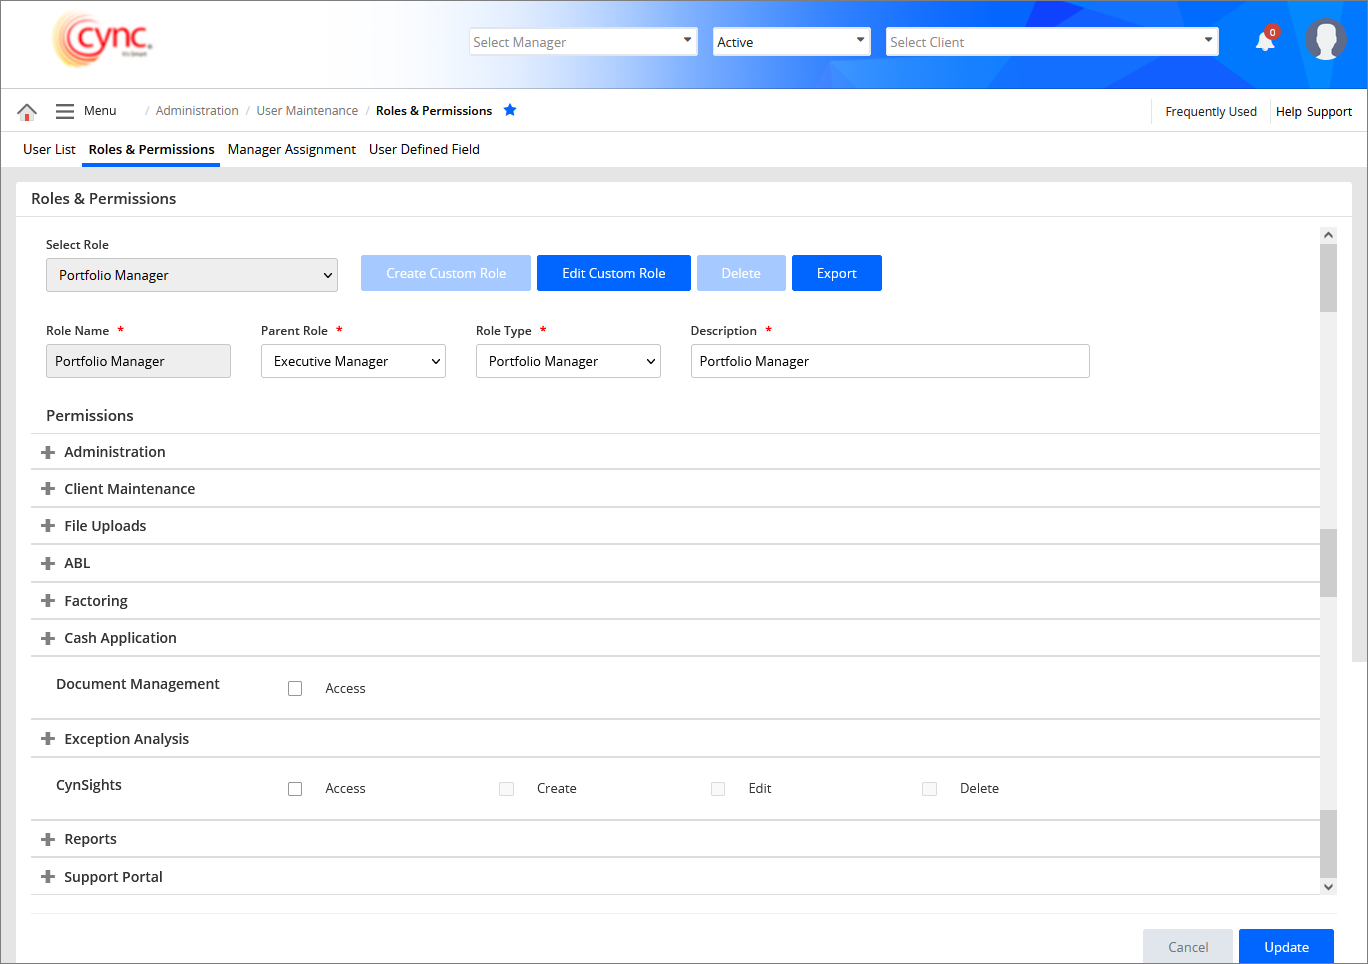The image size is (1368, 964).
Task: Open the notifications bell
Action: [1265, 41]
